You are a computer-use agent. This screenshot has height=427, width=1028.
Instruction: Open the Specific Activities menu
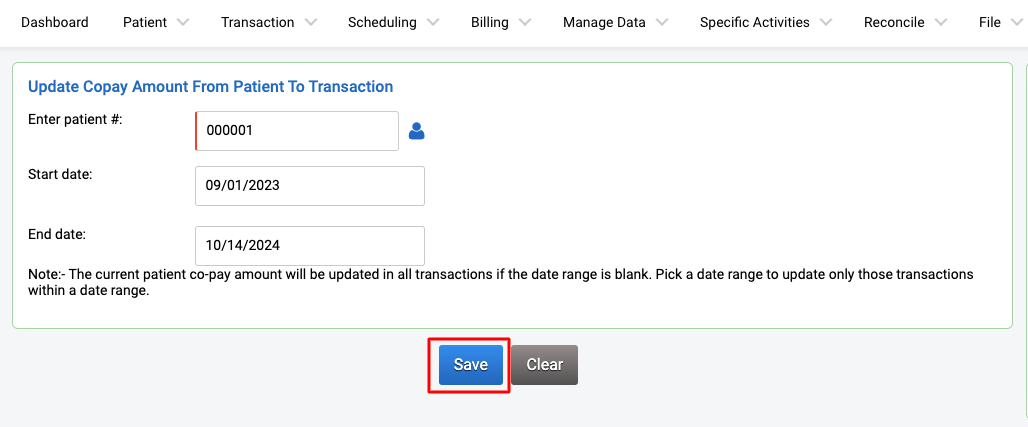point(755,22)
